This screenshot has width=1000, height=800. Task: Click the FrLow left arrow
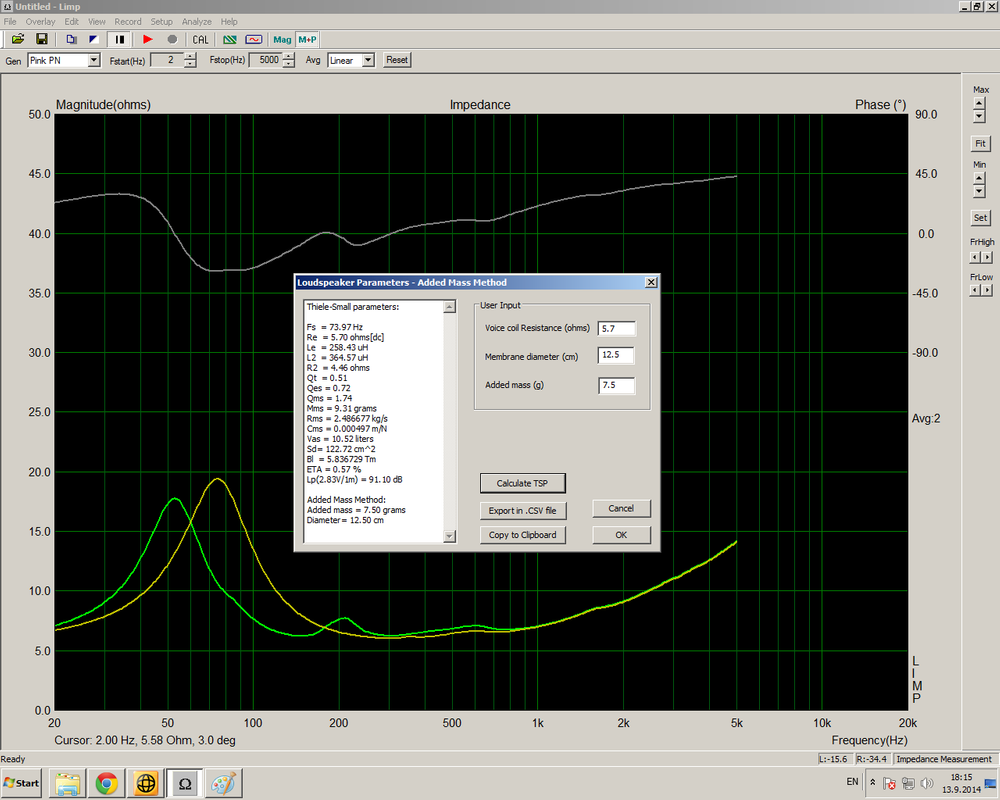[x=975, y=290]
